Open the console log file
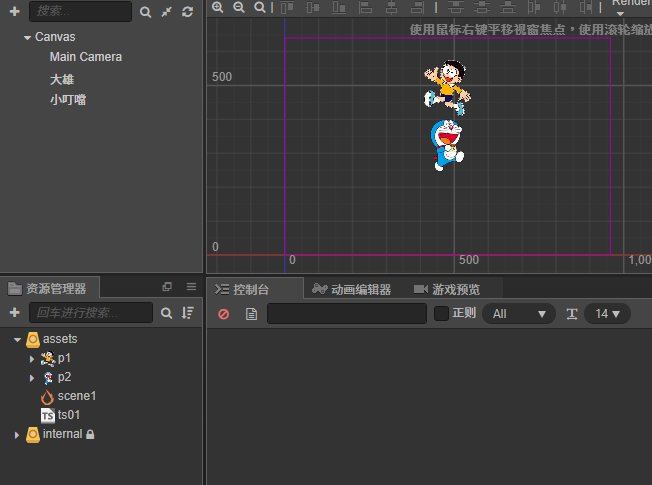Image resolution: width=652 pixels, height=485 pixels. pos(251,314)
